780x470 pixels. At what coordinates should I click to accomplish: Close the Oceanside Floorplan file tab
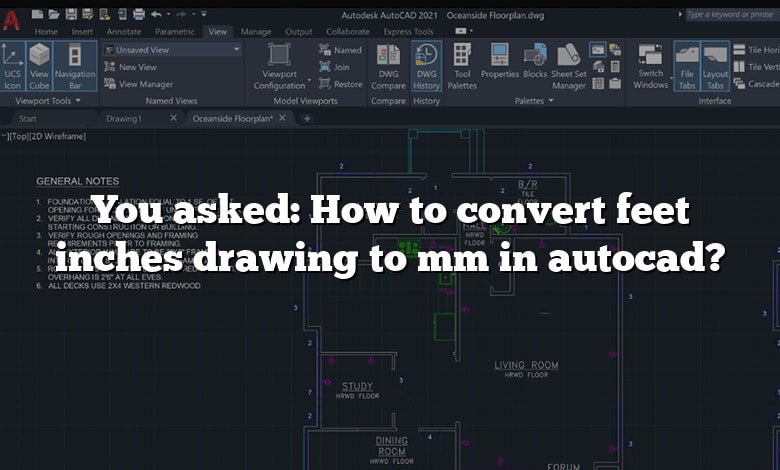click(282, 118)
